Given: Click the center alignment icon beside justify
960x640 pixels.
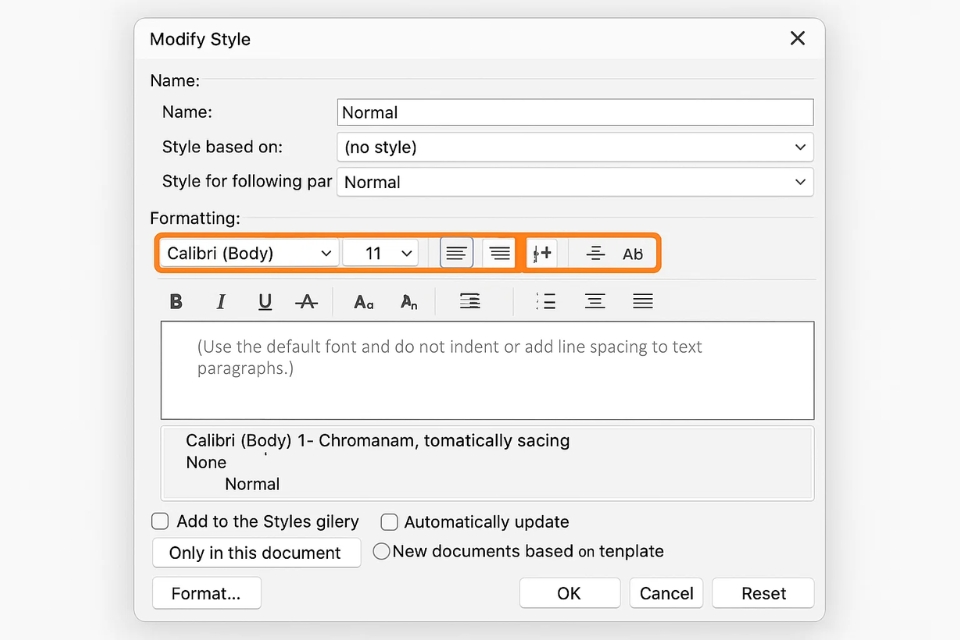Looking at the screenshot, I should [595, 302].
